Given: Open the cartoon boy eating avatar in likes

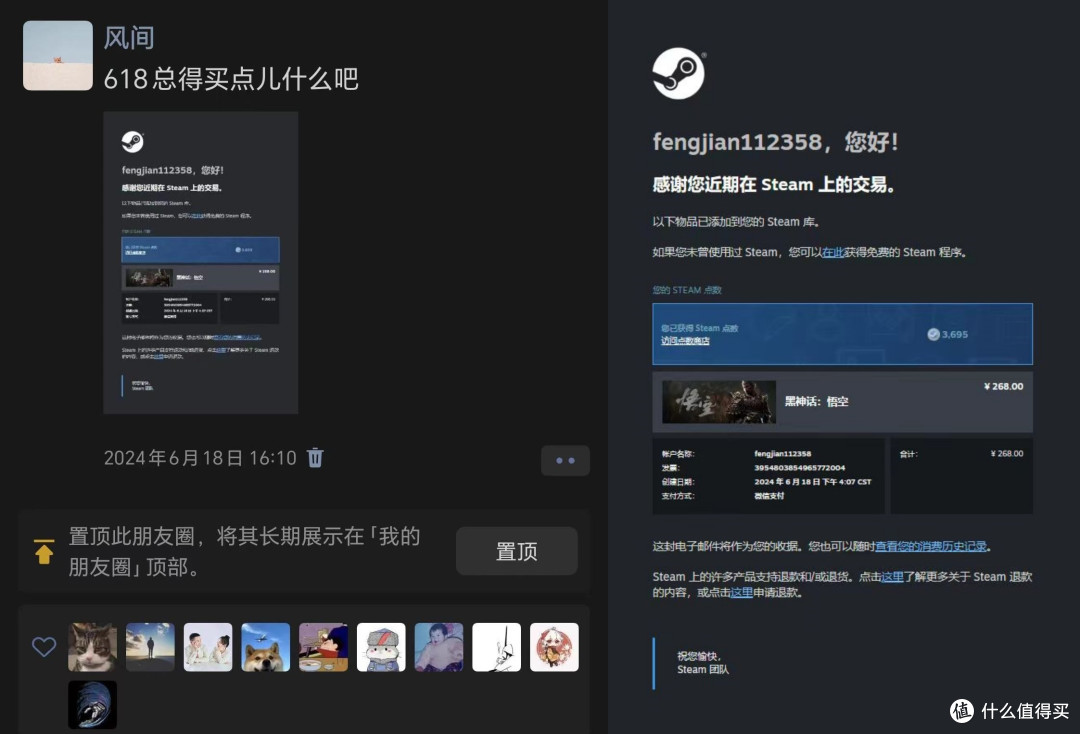Looking at the screenshot, I should [324, 647].
